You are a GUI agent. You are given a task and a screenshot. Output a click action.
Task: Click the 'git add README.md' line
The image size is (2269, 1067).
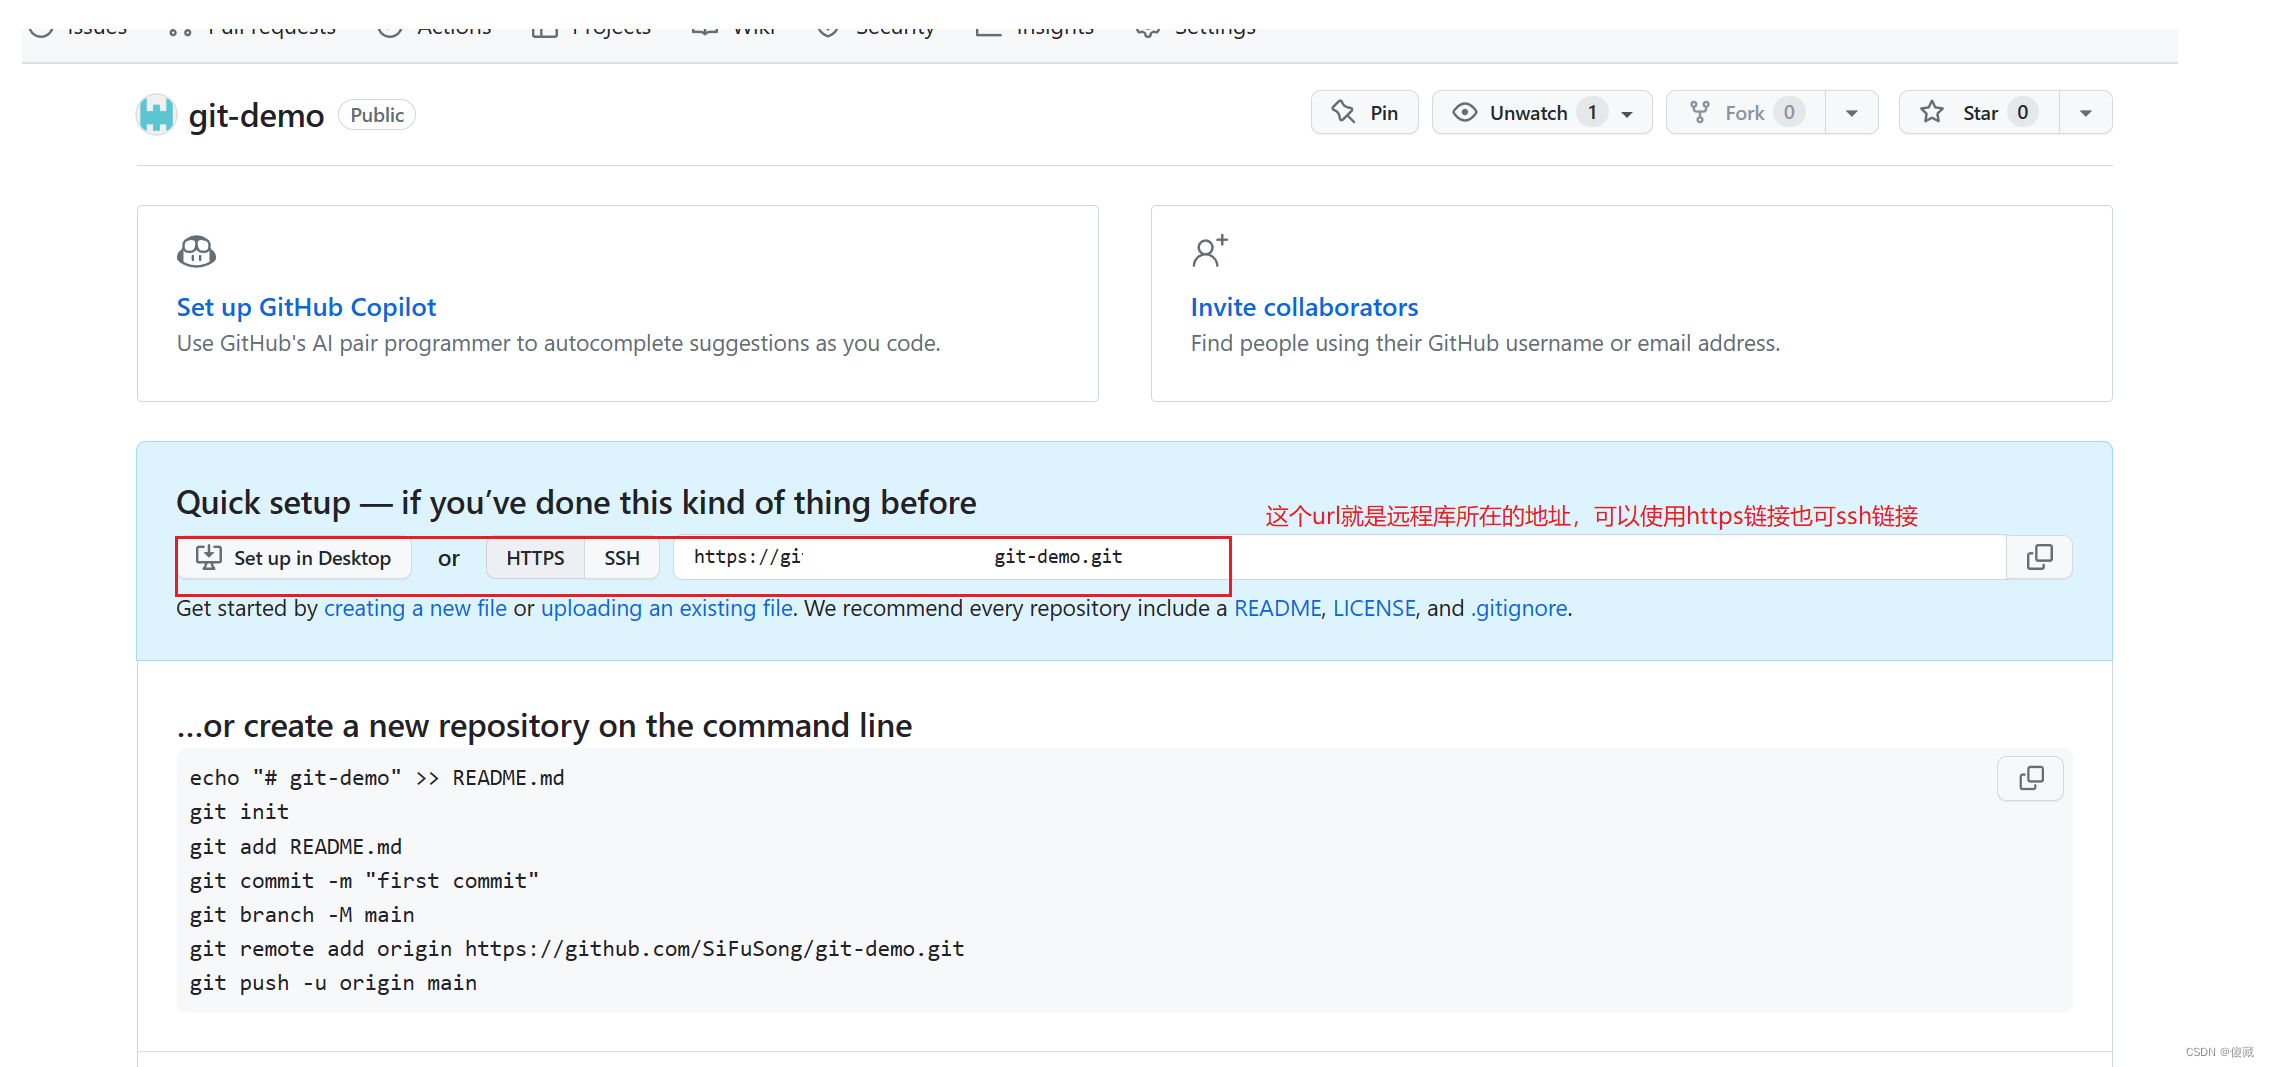tap(296, 847)
